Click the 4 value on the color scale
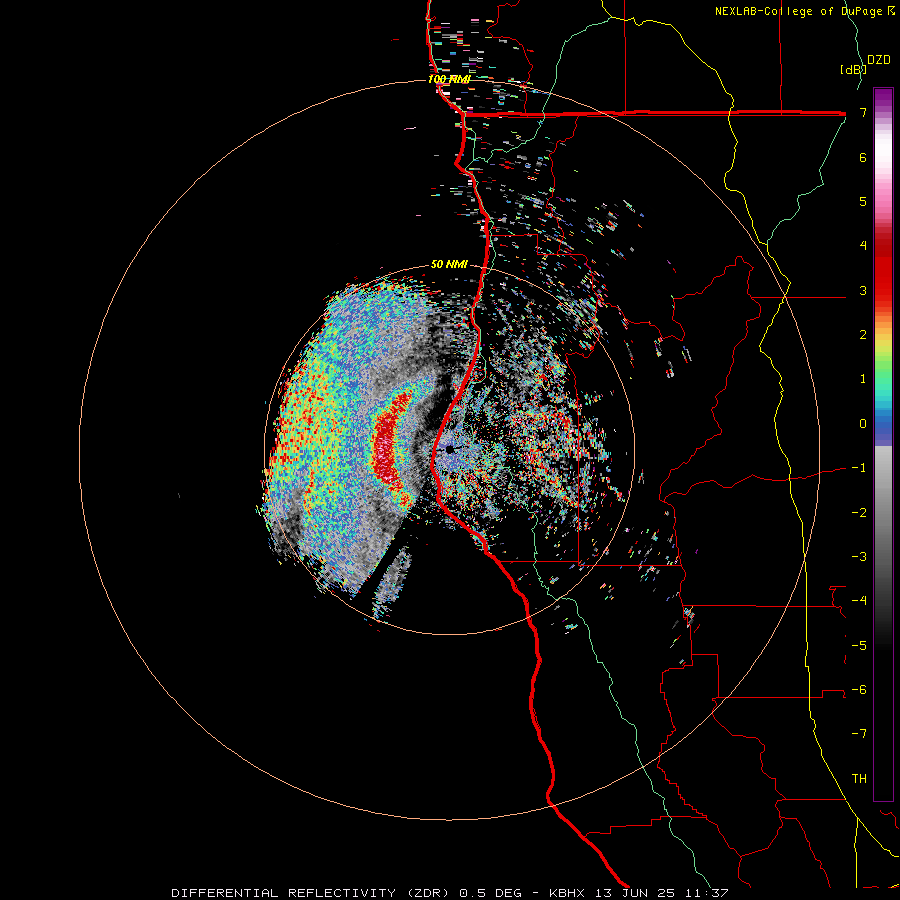The height and width of the screenshot is (900, 900). (863, 246)
